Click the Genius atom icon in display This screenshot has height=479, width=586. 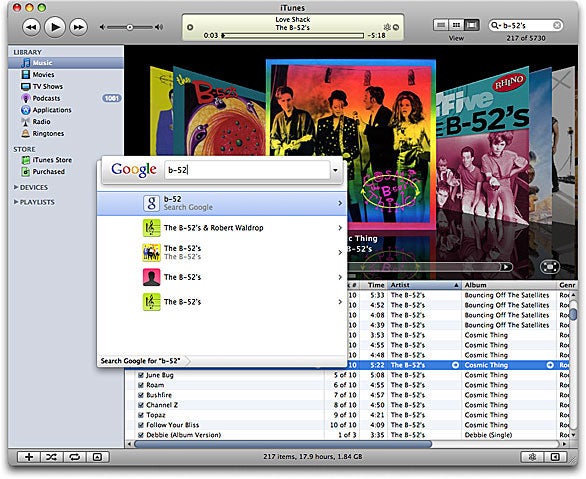[x=387, y=27]
